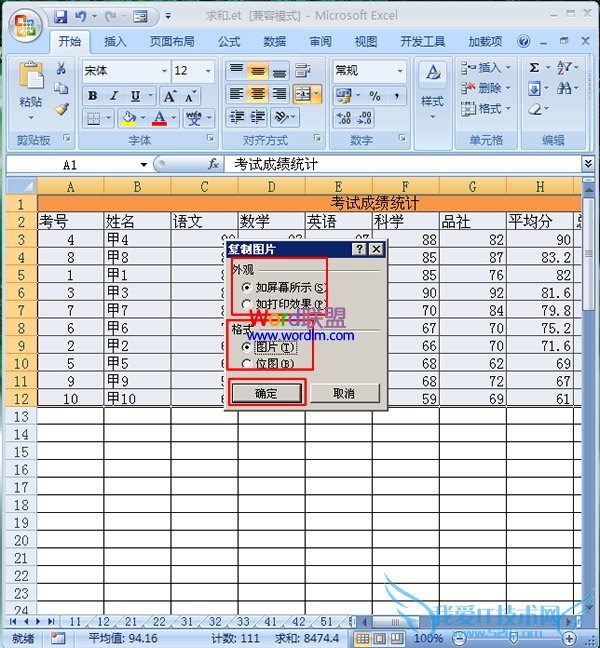Increase font size with large A
Screen dimensions: 600x648
(x=169, y=96)
